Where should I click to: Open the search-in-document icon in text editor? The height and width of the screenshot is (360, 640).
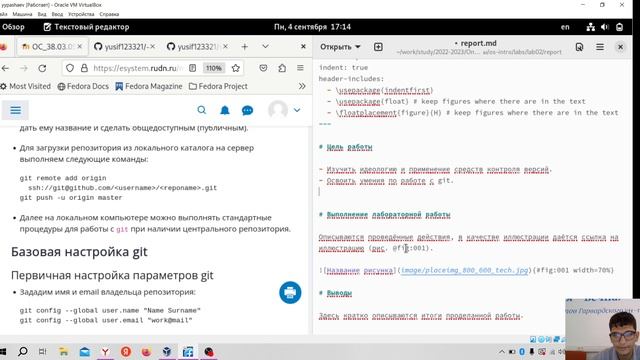click(579, 47)
